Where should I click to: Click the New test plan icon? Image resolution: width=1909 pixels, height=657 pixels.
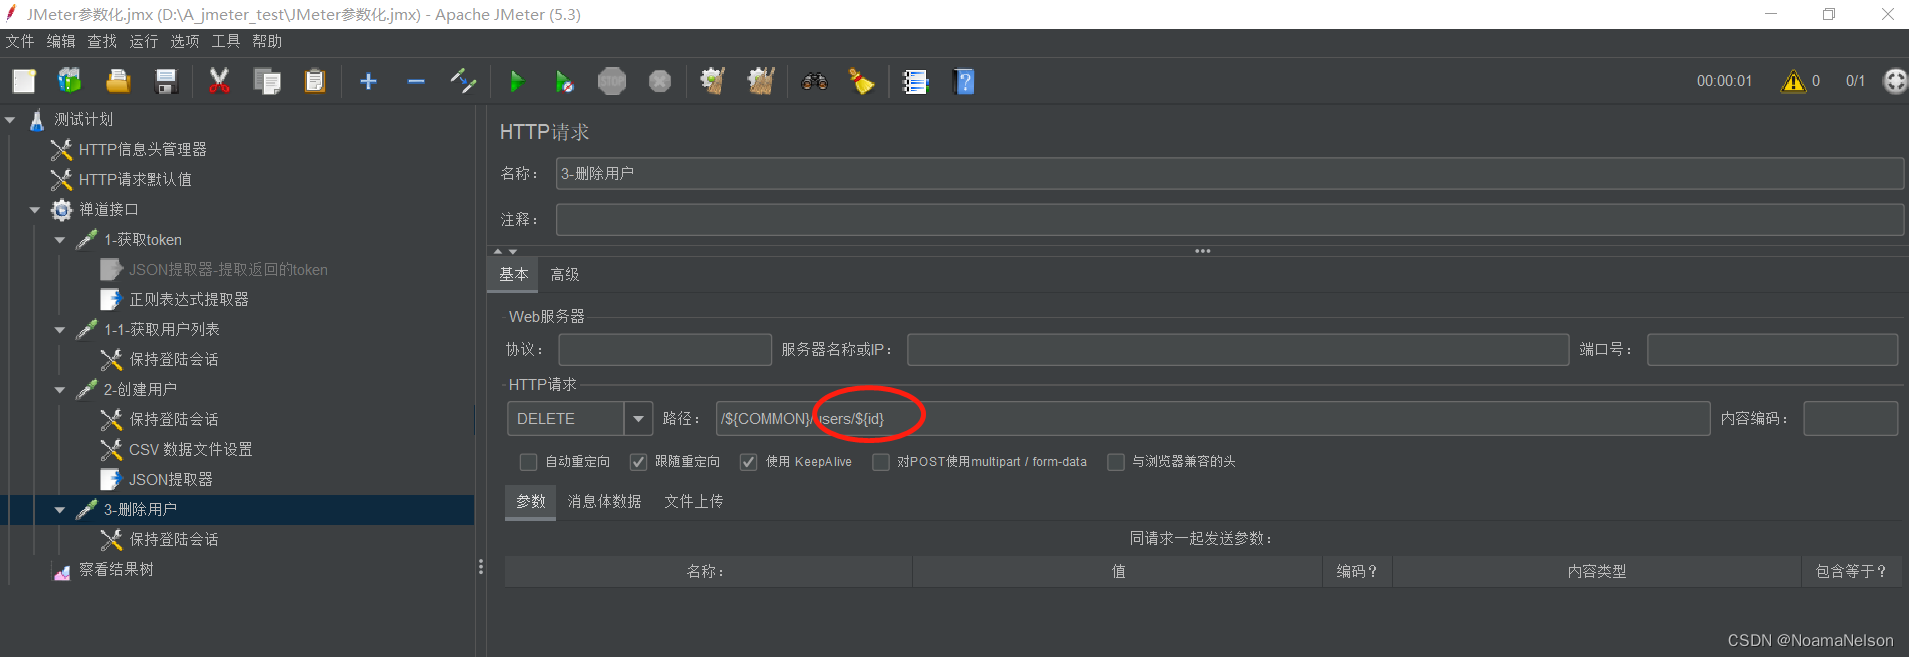tap(24, 81)
